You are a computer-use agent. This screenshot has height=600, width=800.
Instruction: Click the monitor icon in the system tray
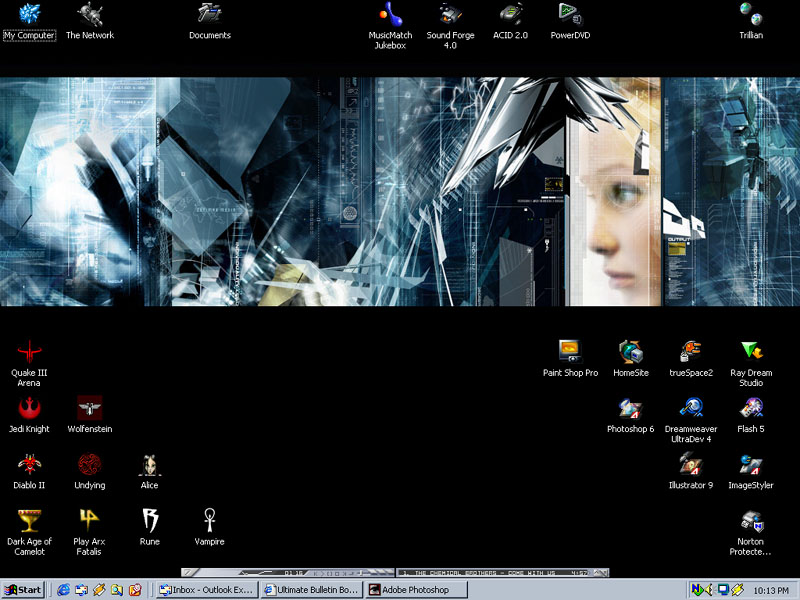pos(723,590)
